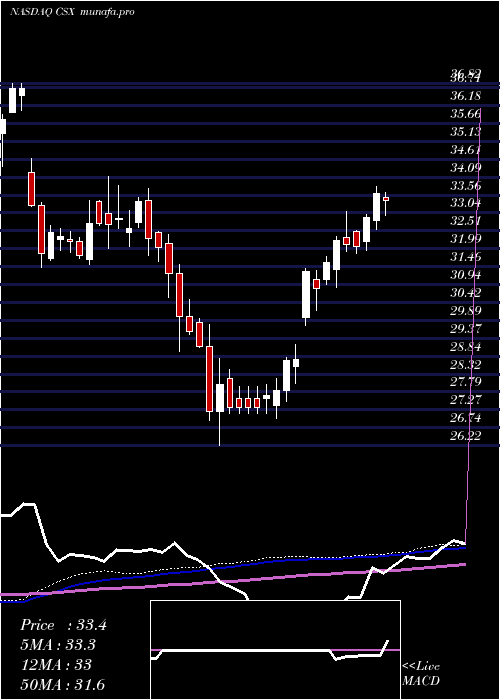Image resolution: width=500 pixels, height=700 pixels.
Task: Select the 31.99 price axis label
Action: pyautogui.click(x=465, y=239)
